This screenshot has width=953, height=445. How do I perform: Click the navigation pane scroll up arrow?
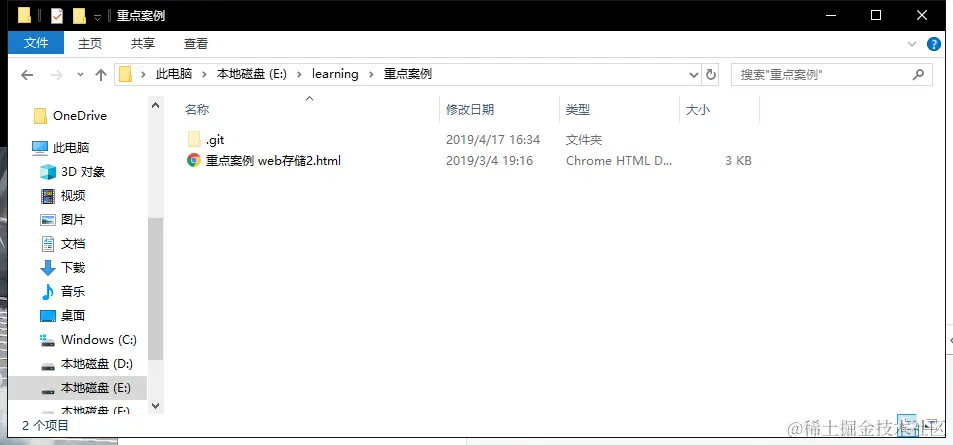[156, 105]
